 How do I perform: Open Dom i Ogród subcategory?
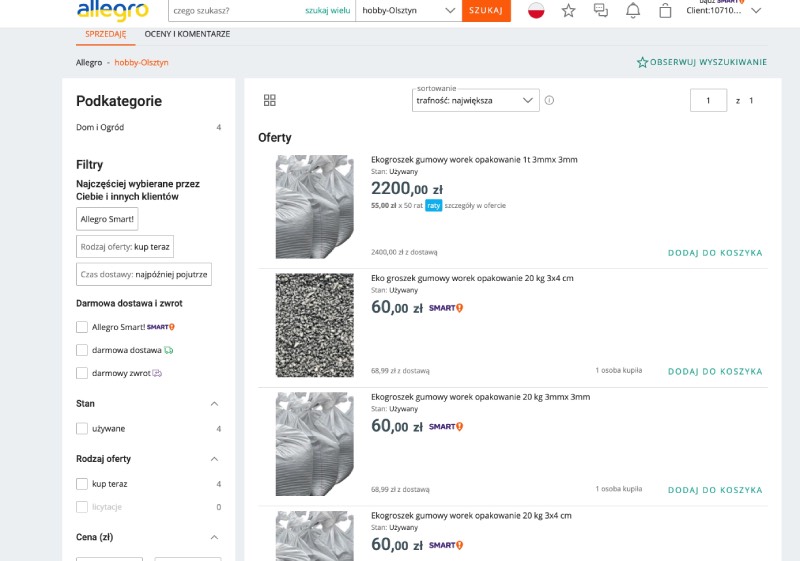pyautogui.click(x=100, y=128)
